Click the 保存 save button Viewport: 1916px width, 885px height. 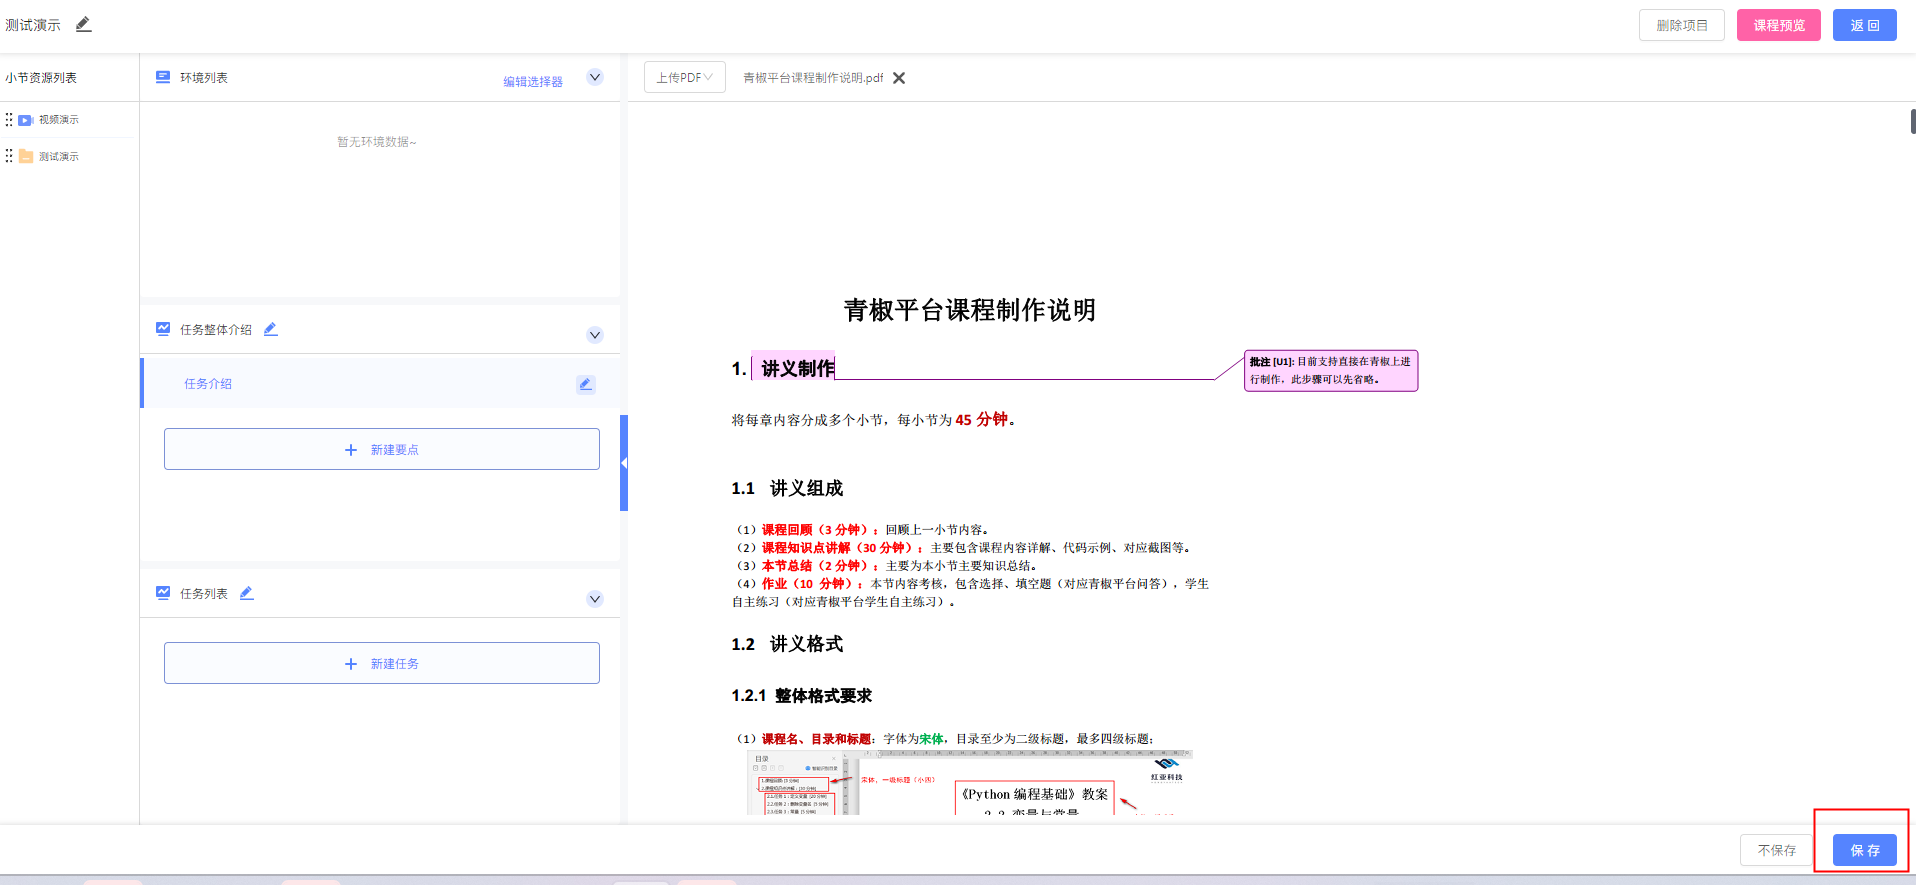pos(1865,850)
